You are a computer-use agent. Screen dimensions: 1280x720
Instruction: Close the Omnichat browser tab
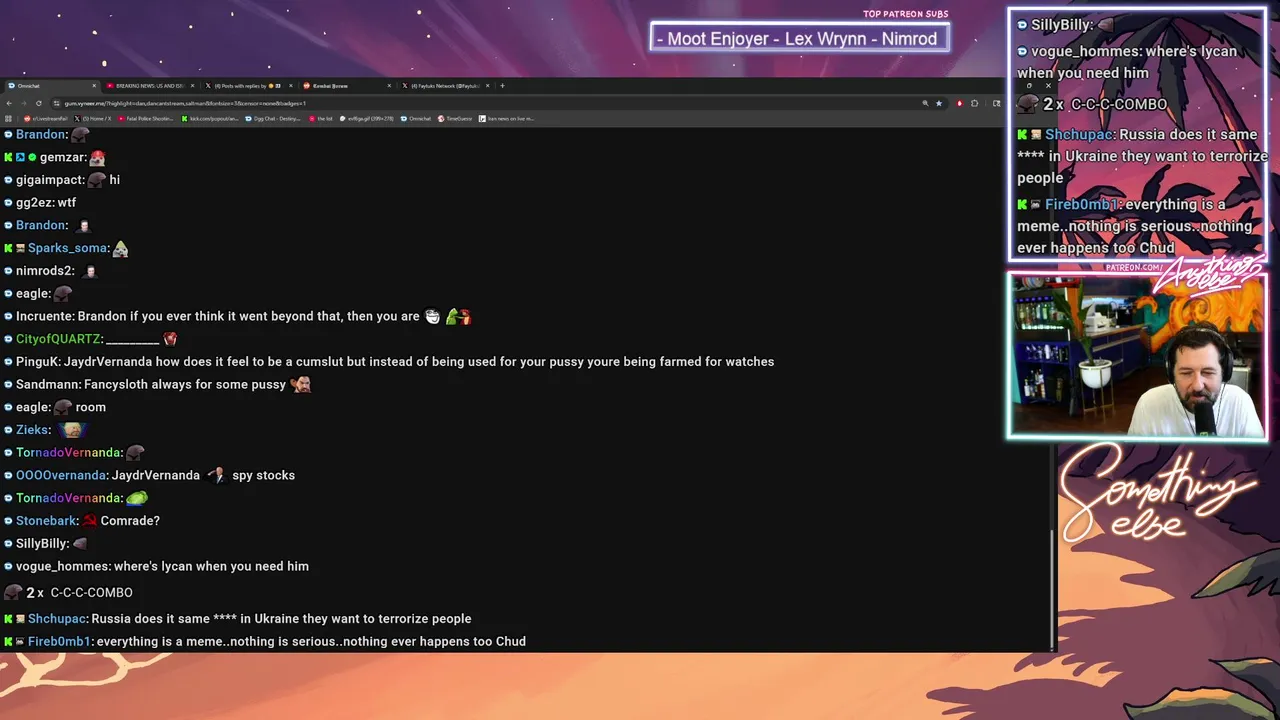click(x=94, y=86)
